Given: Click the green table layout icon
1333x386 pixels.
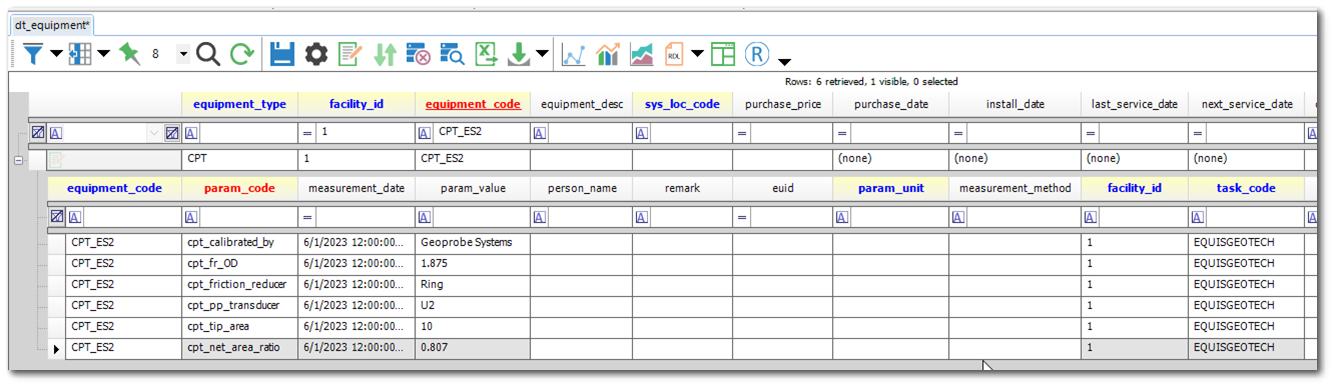Looking at the screenshot, I should pos(723,54).
